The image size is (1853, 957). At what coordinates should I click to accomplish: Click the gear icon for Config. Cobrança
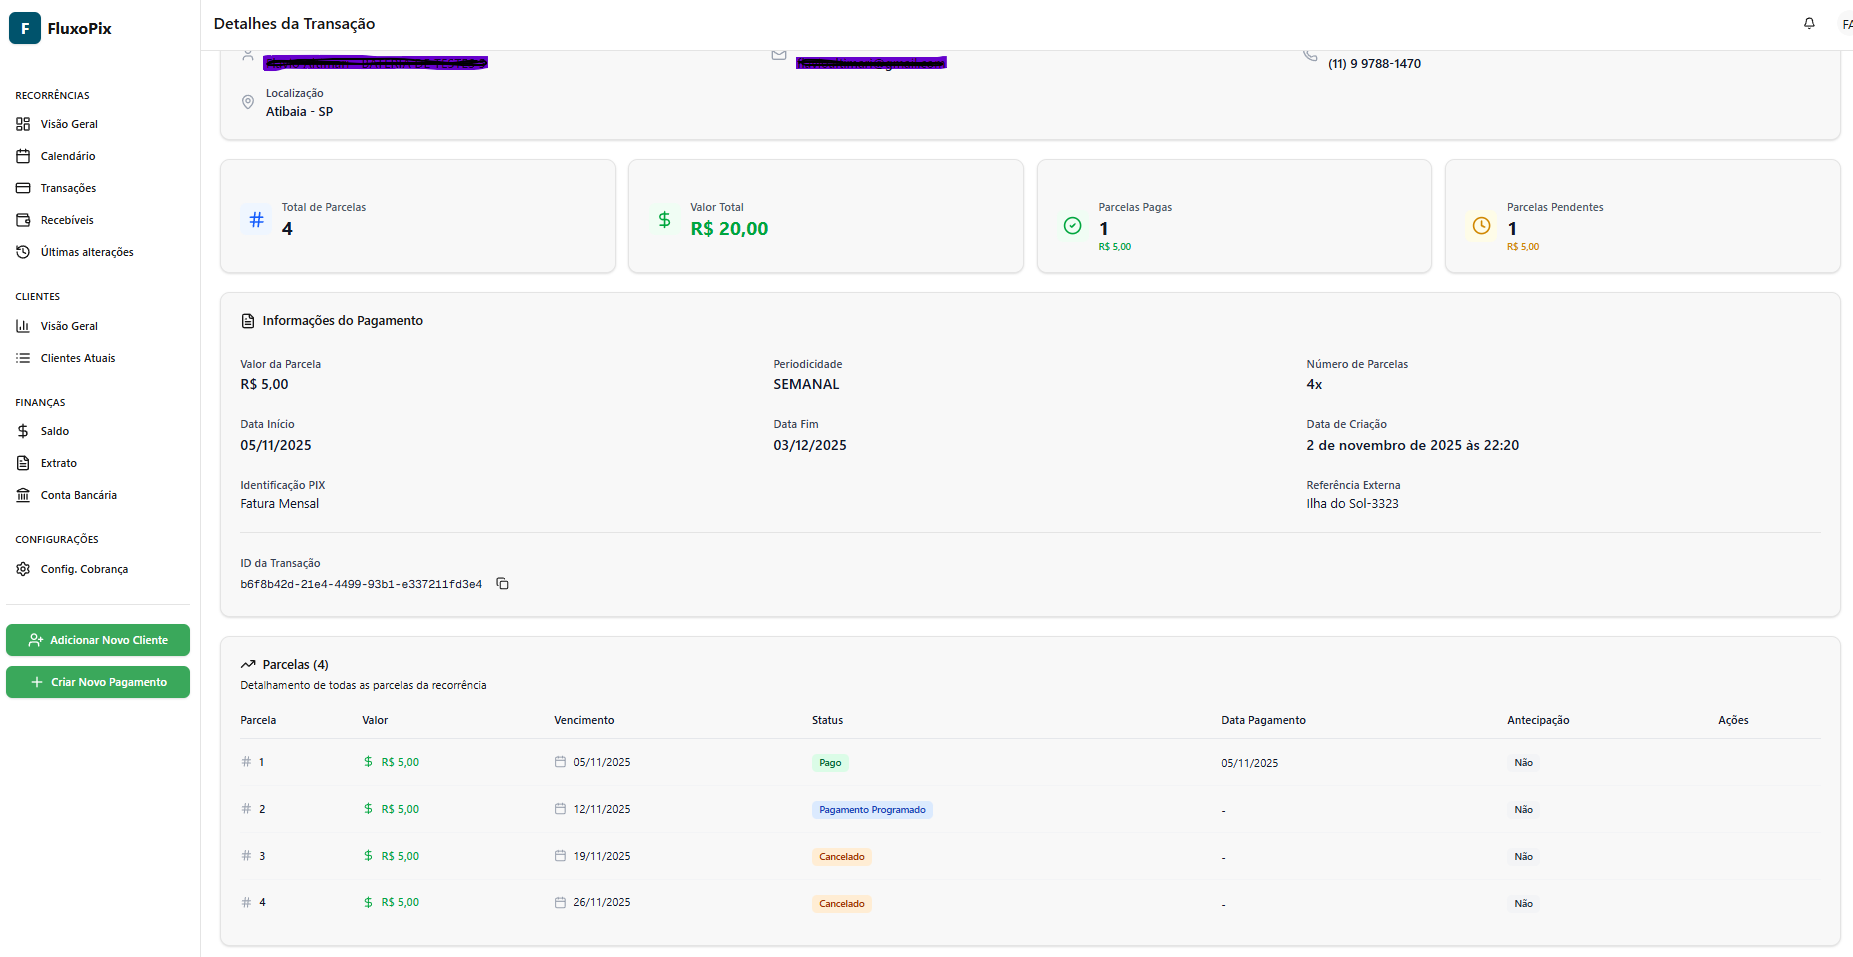[x=23, y=569]
